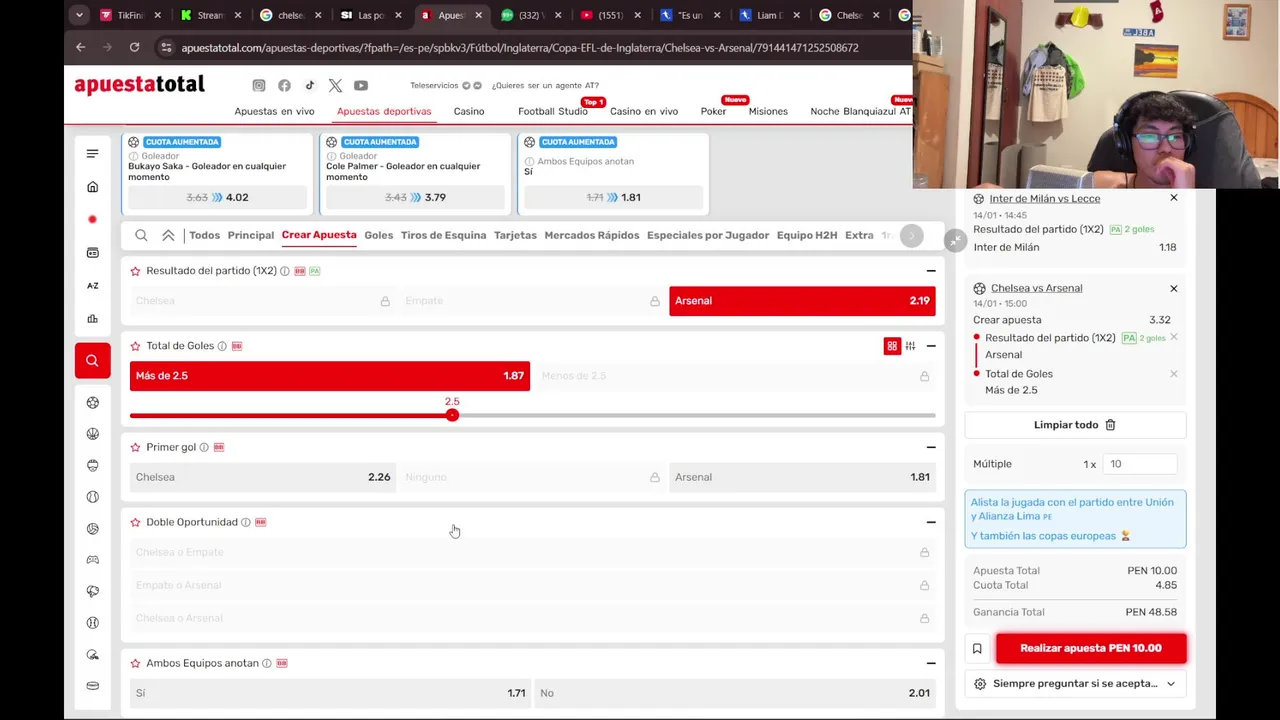
Task: Select the basketball sport icon in sidebar
Action: pos(92,434)
